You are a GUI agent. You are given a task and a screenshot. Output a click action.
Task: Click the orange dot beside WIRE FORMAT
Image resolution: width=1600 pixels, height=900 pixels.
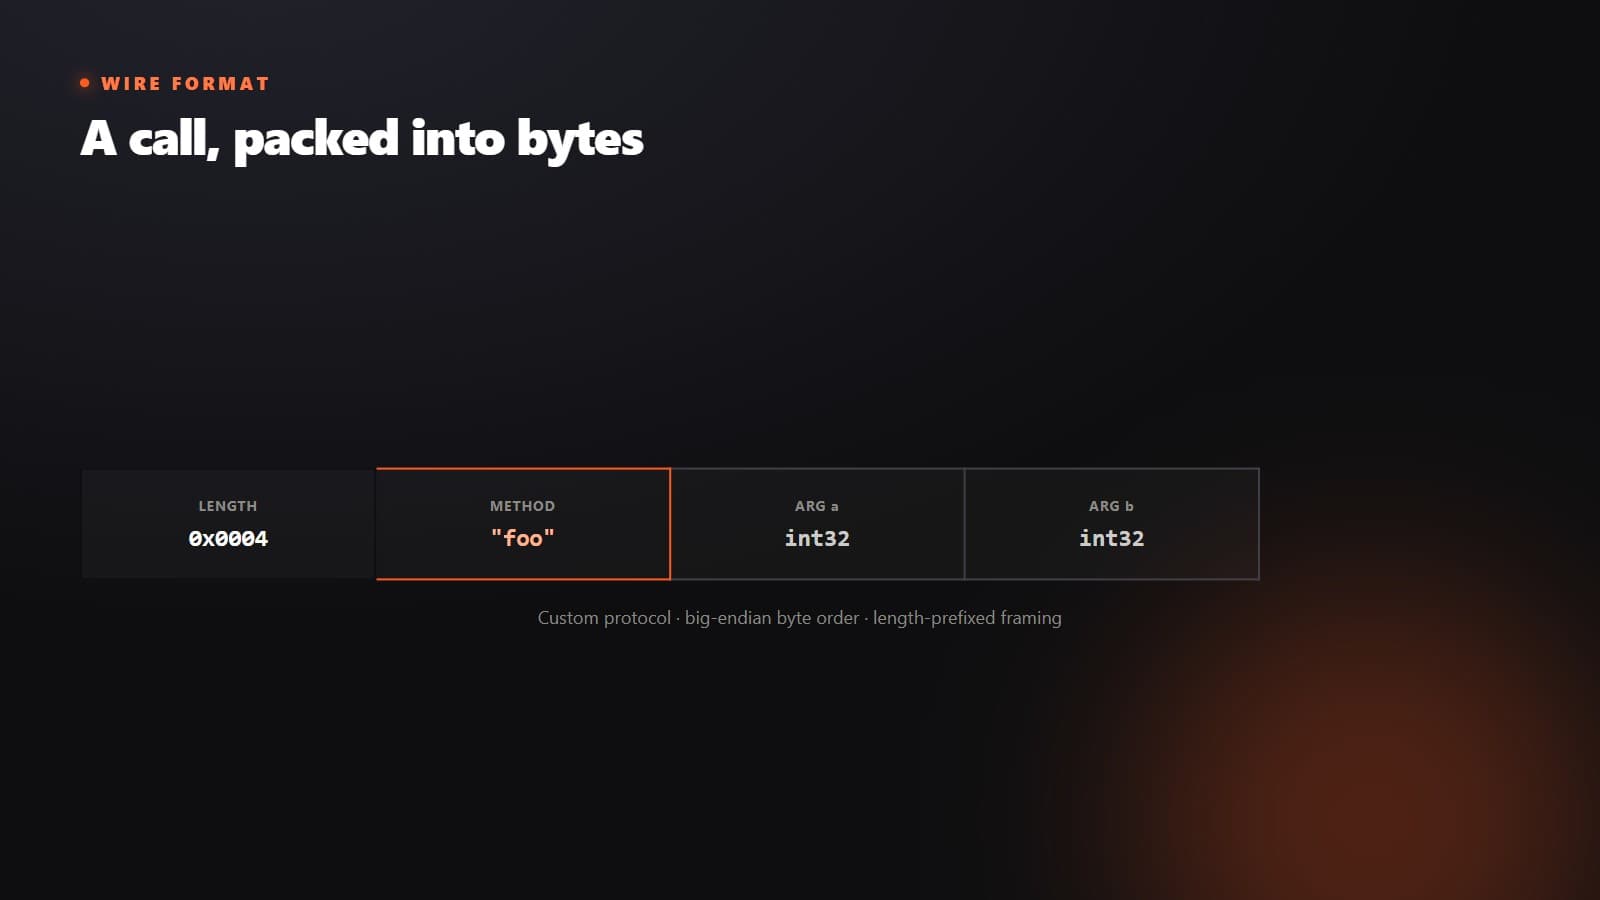85,83
